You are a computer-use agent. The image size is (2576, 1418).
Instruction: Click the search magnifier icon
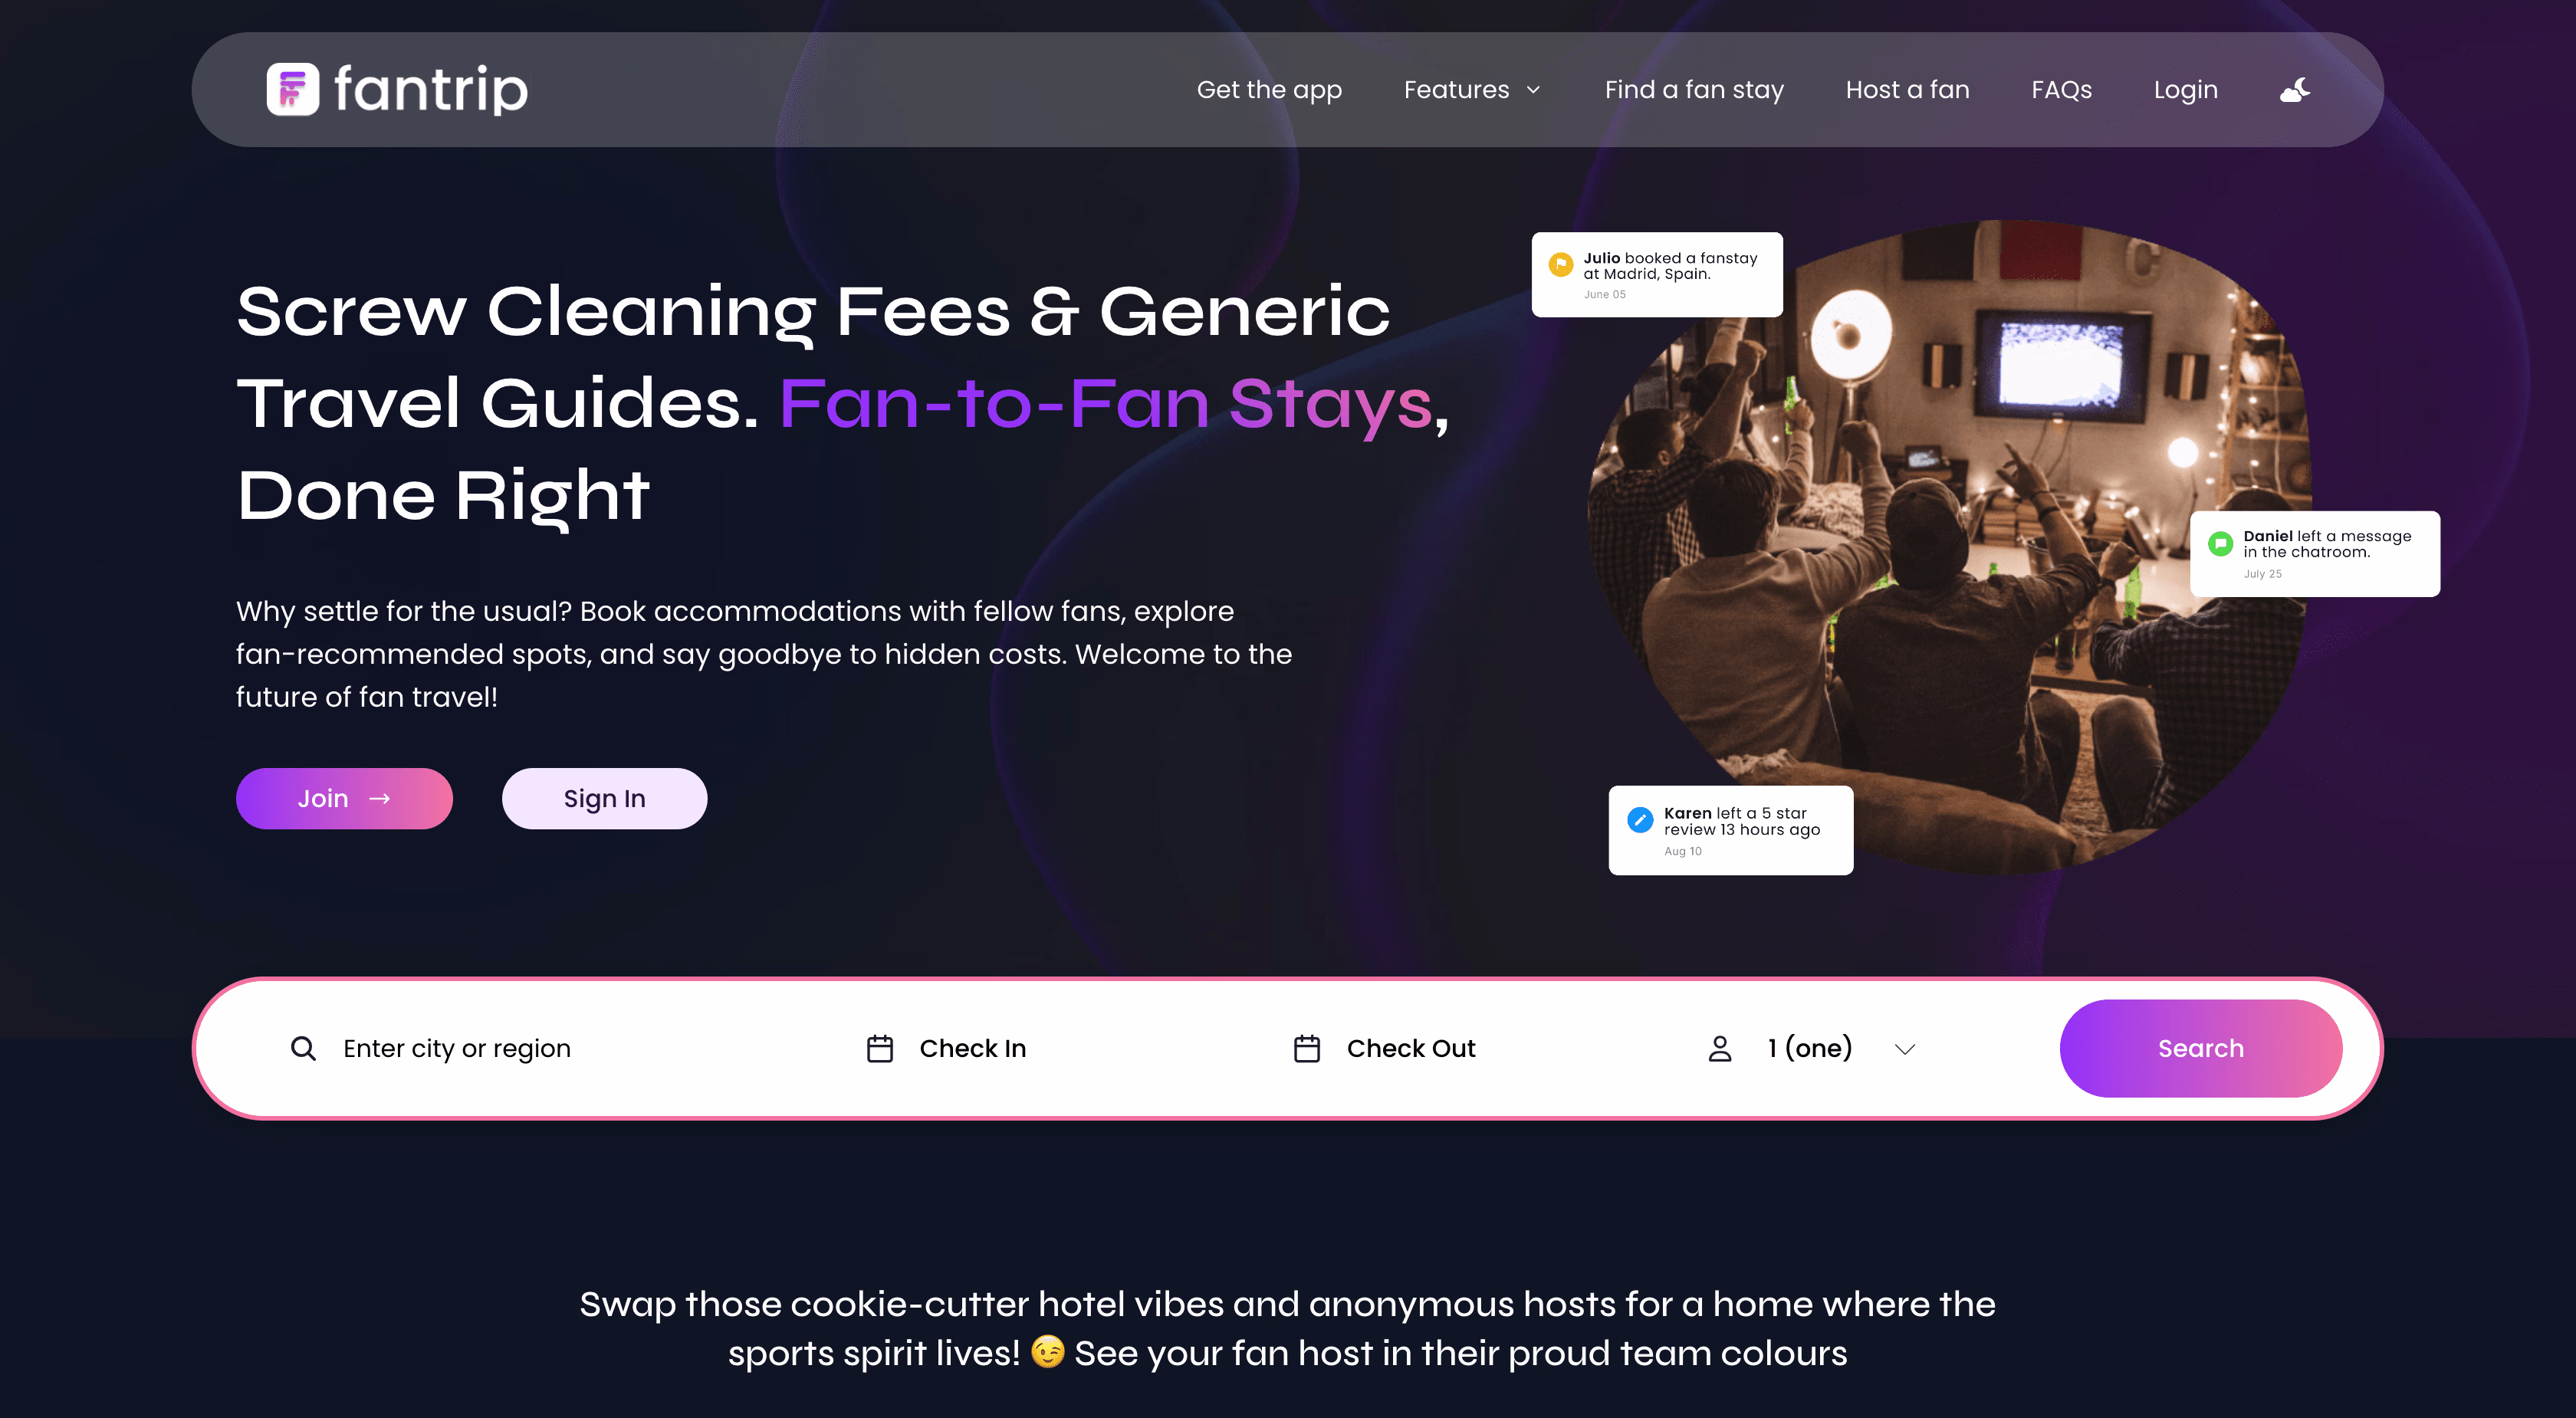303,1048
